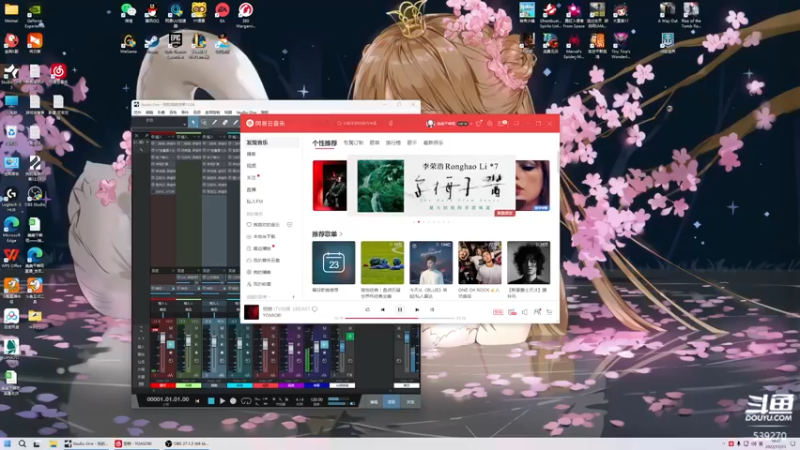Change playback loop mode in NetEase player
This screenshot has height=450, width=800.
367,309
